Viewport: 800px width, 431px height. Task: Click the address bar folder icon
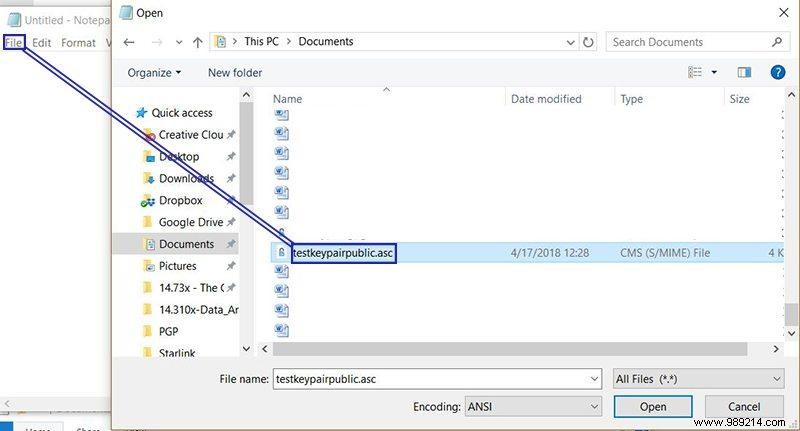click(x=220, y=42)
